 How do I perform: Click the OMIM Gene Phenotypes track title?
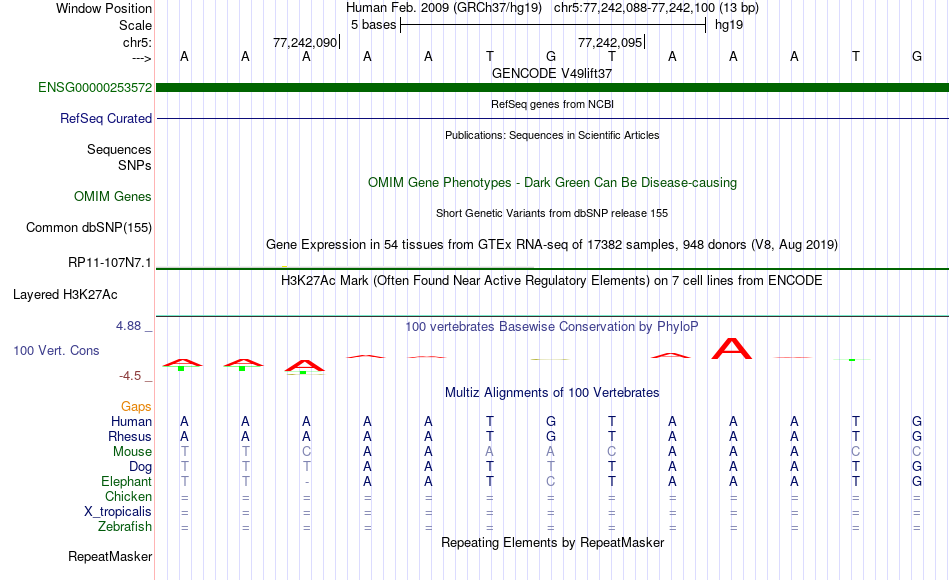pos(552,182)
